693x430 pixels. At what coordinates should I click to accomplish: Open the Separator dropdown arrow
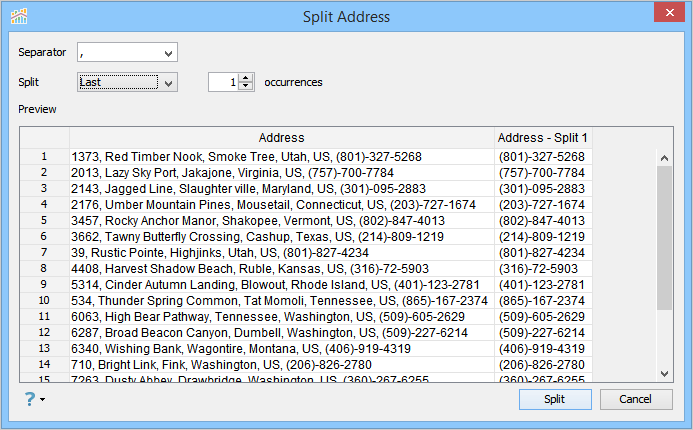pos(168,52)
